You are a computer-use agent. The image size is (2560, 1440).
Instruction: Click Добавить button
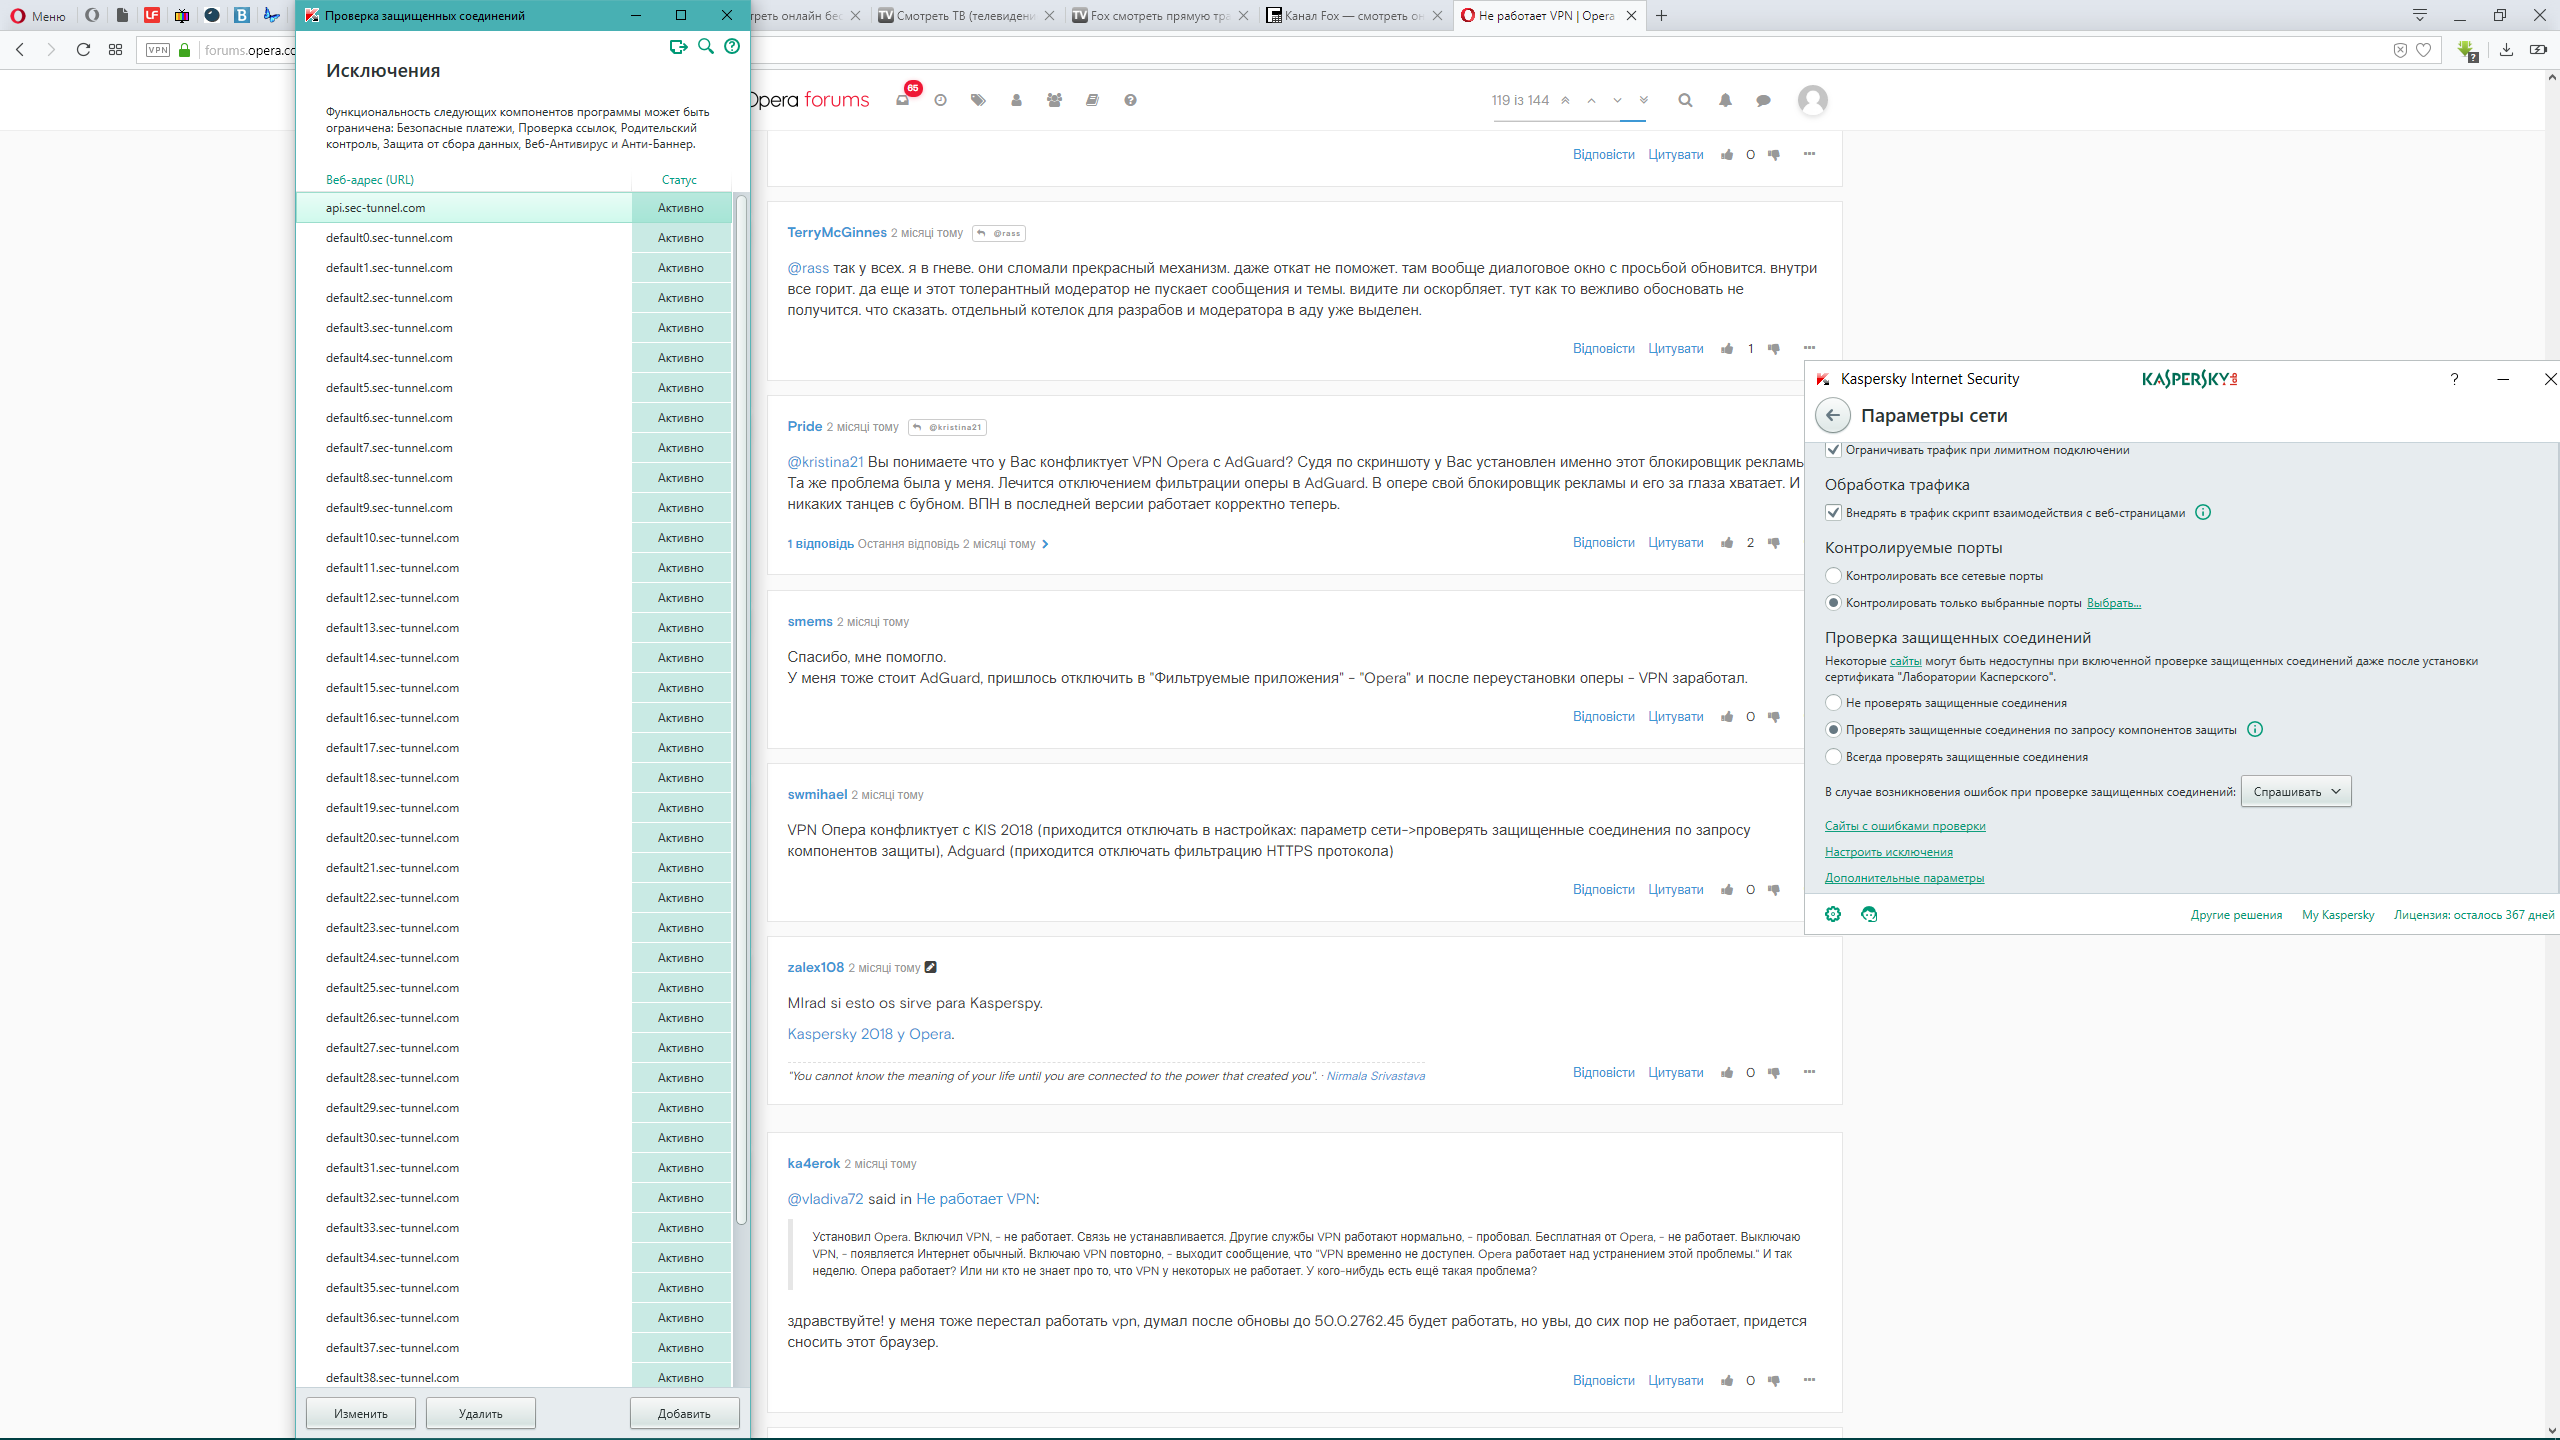(684, 1413)
